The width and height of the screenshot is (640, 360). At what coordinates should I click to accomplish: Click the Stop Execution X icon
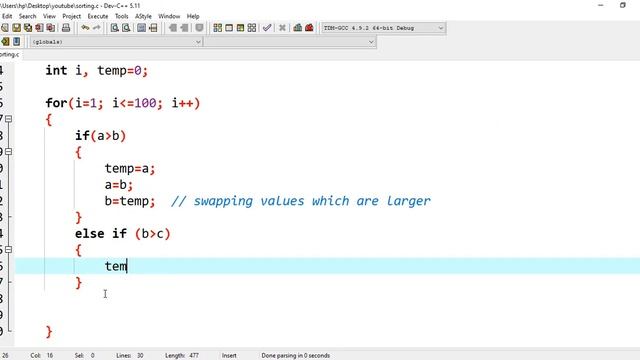pos(282,28)
